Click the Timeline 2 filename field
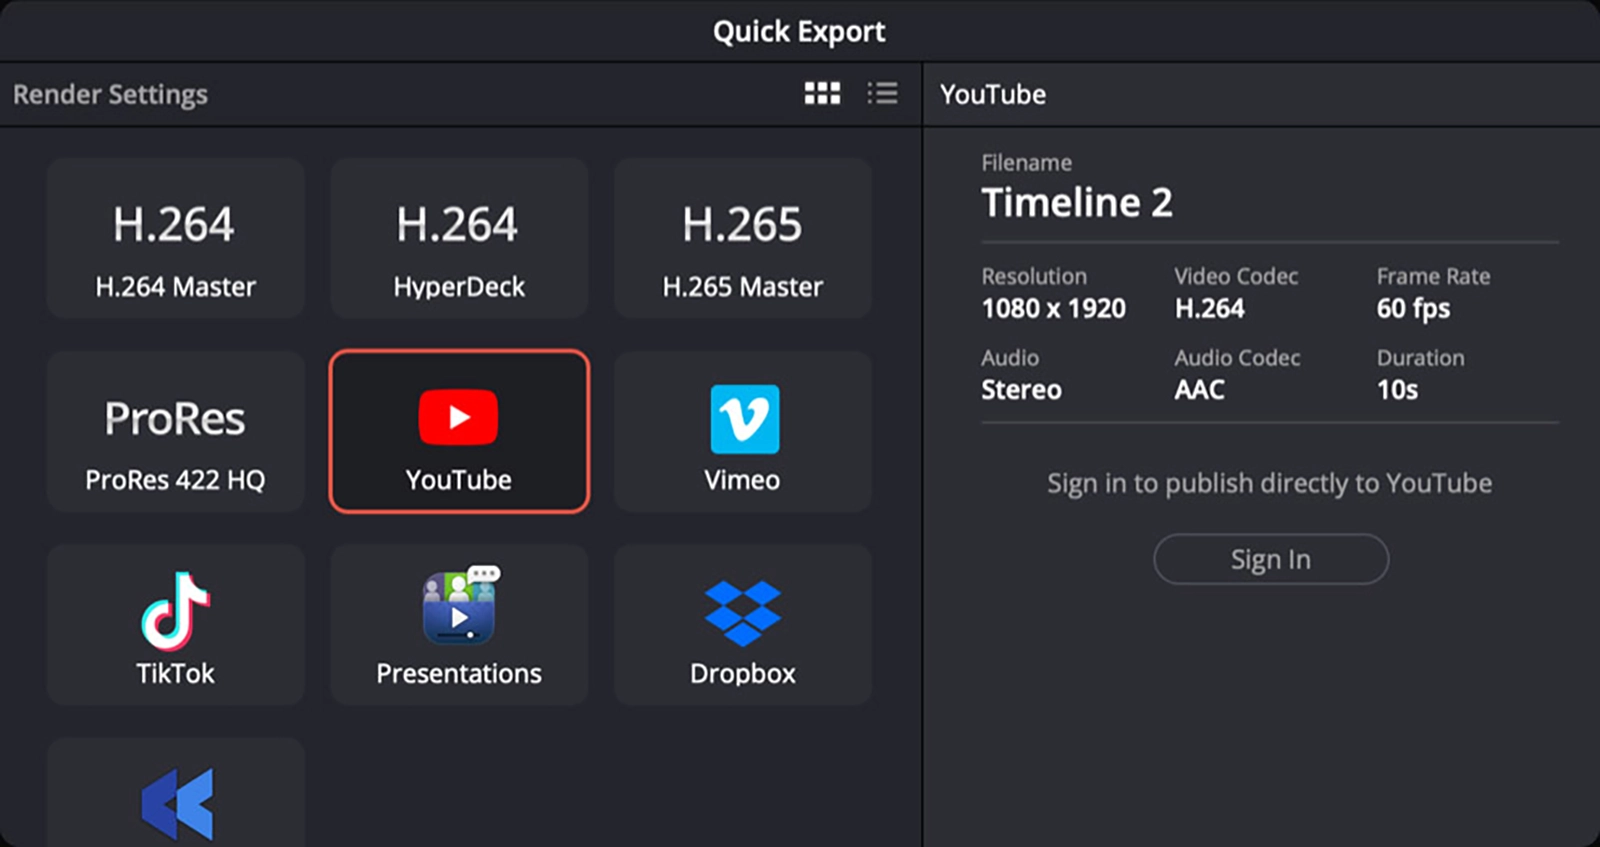This screenshot has height=847, width=1600. 1077,203
